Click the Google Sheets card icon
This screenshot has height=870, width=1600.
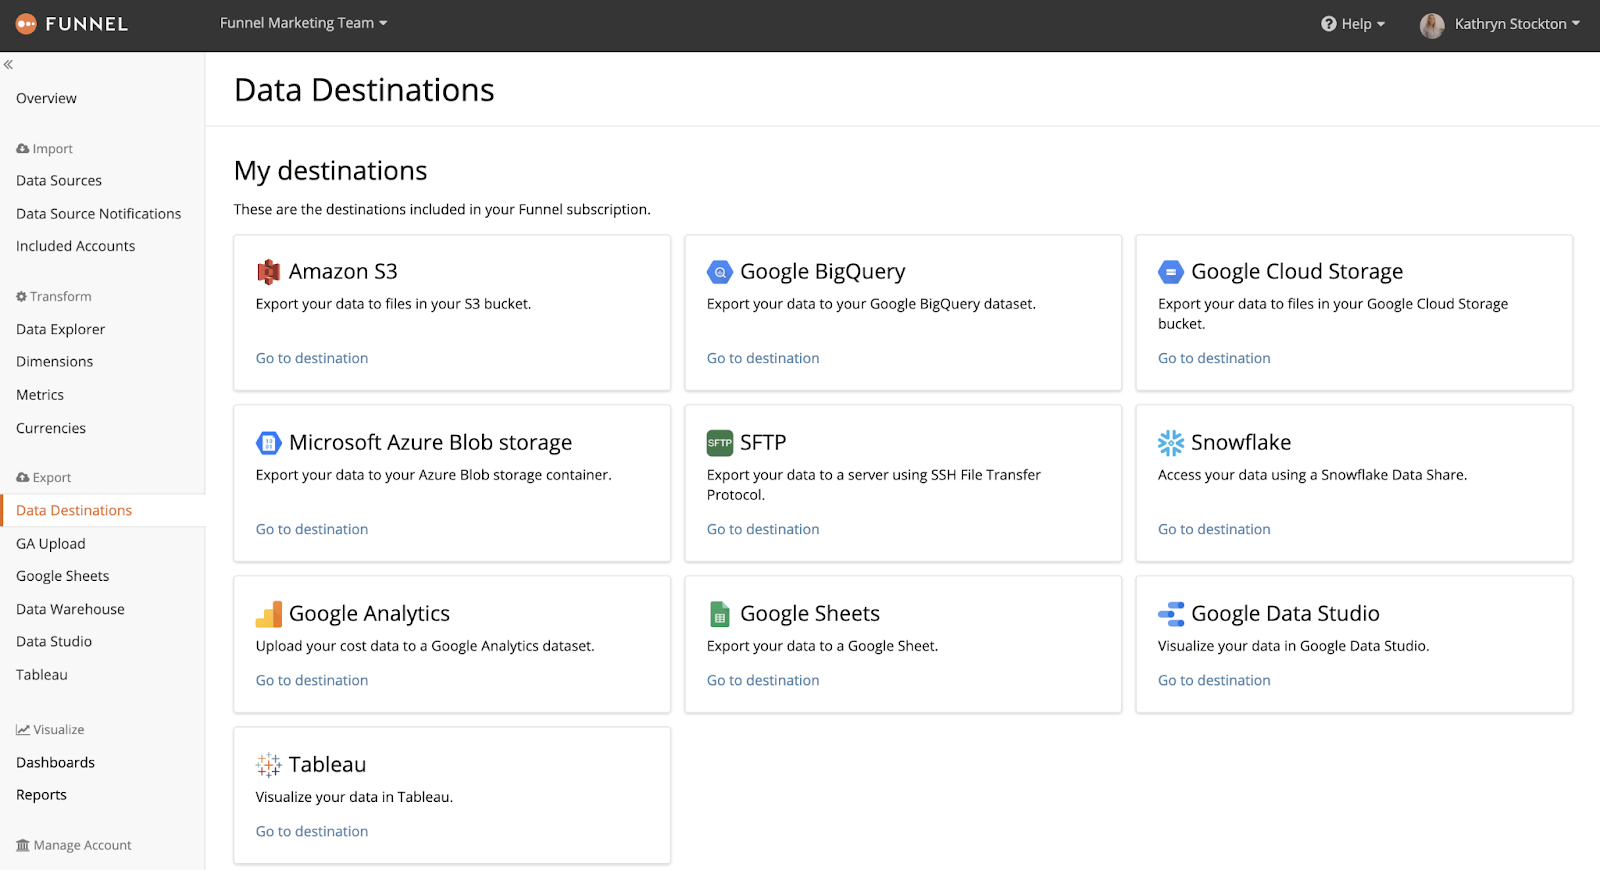(719, 614)
